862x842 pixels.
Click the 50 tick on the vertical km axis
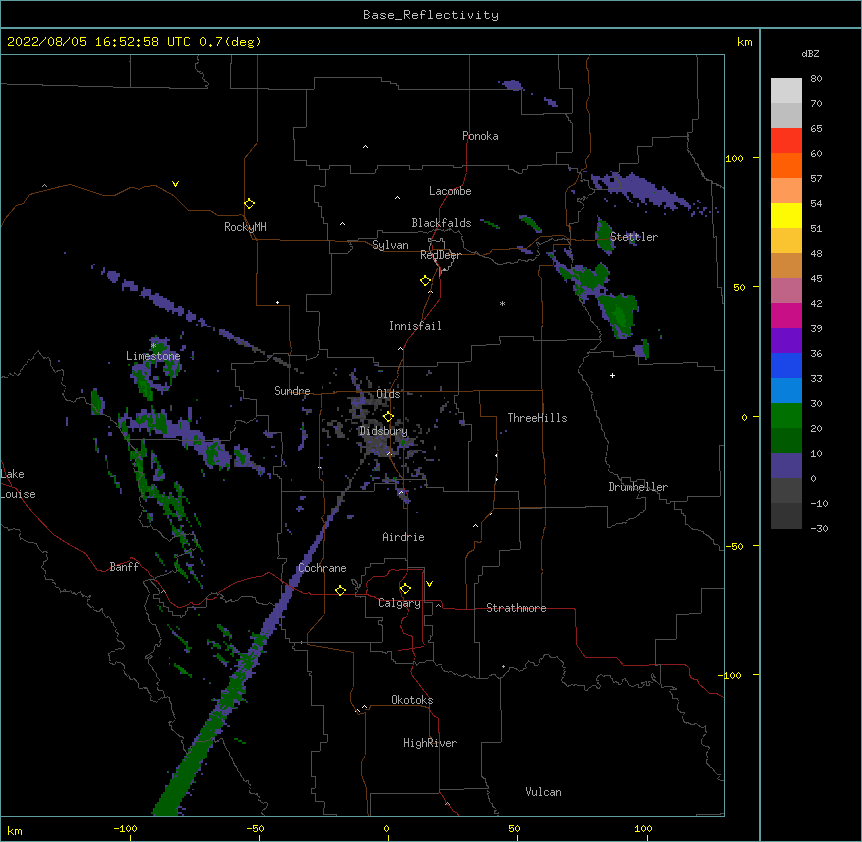click(x=739, y=287)
